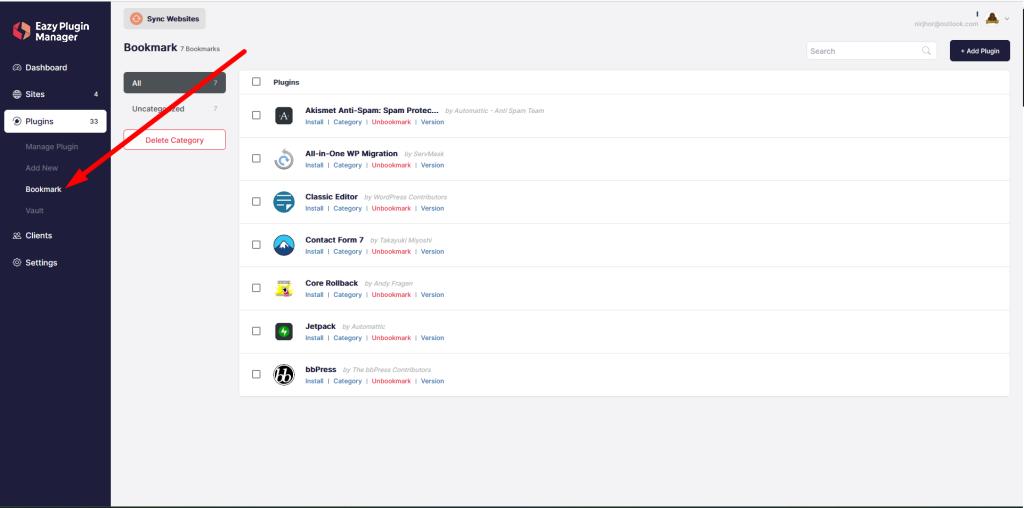Screen dimensions: 1024x508
Task: Click Install link for Jetpack
Action: 314,338
